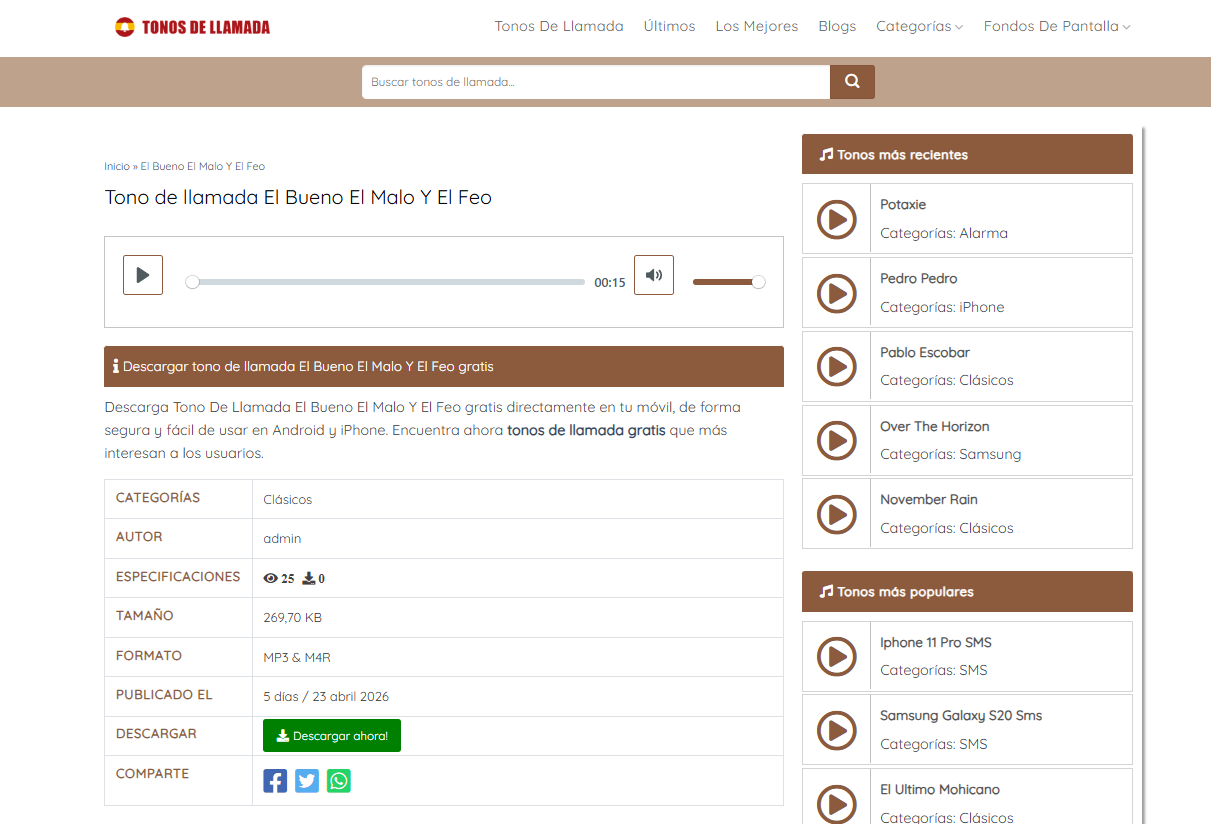The image size is (1211, 824).
Task: Open the Pablo Escobar ringtone title
Action: coord(925,352)
